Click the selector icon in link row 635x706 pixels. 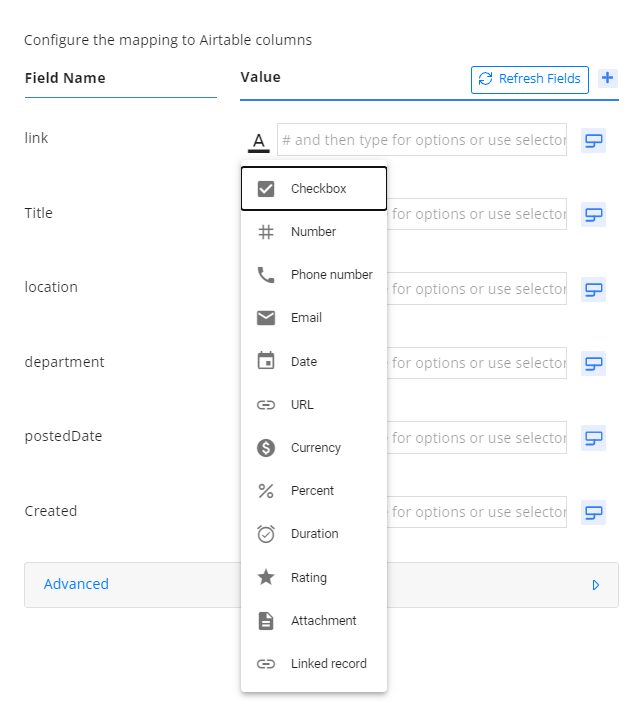pyautogui.click(x=593, y=140)
